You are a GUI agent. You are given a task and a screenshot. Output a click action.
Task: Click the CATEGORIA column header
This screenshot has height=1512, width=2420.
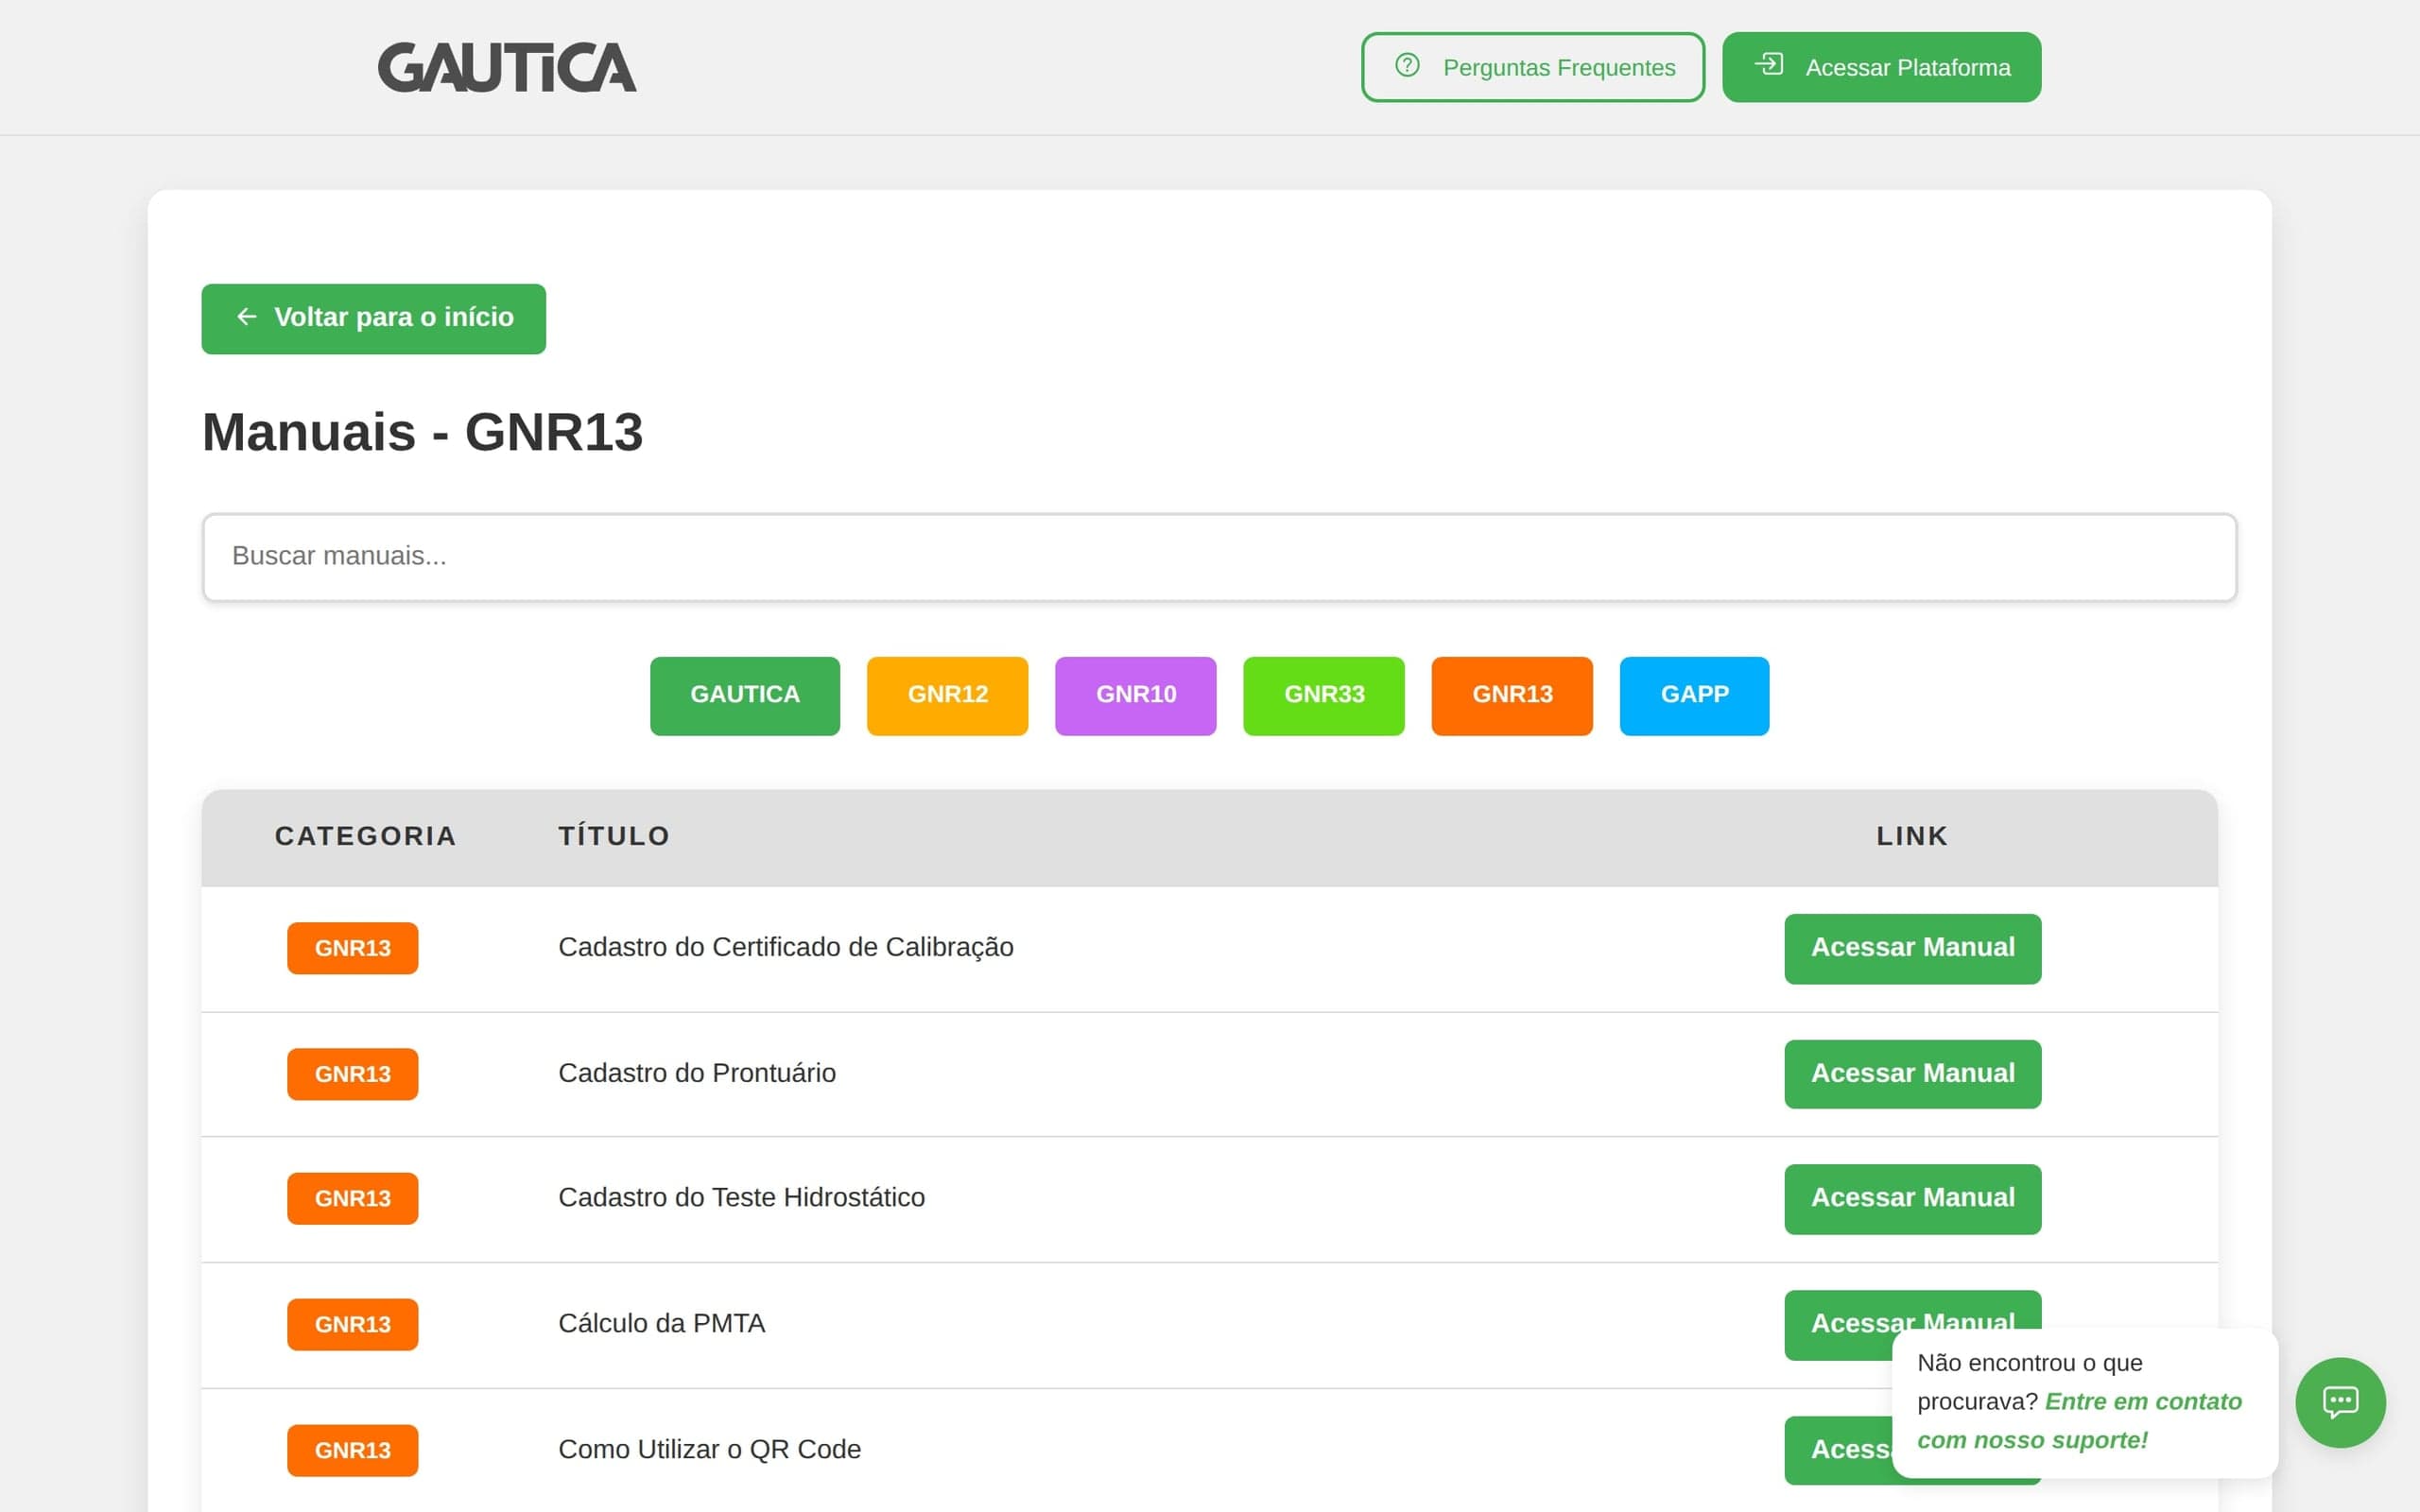pyautogui.click(x=365, y=836)
